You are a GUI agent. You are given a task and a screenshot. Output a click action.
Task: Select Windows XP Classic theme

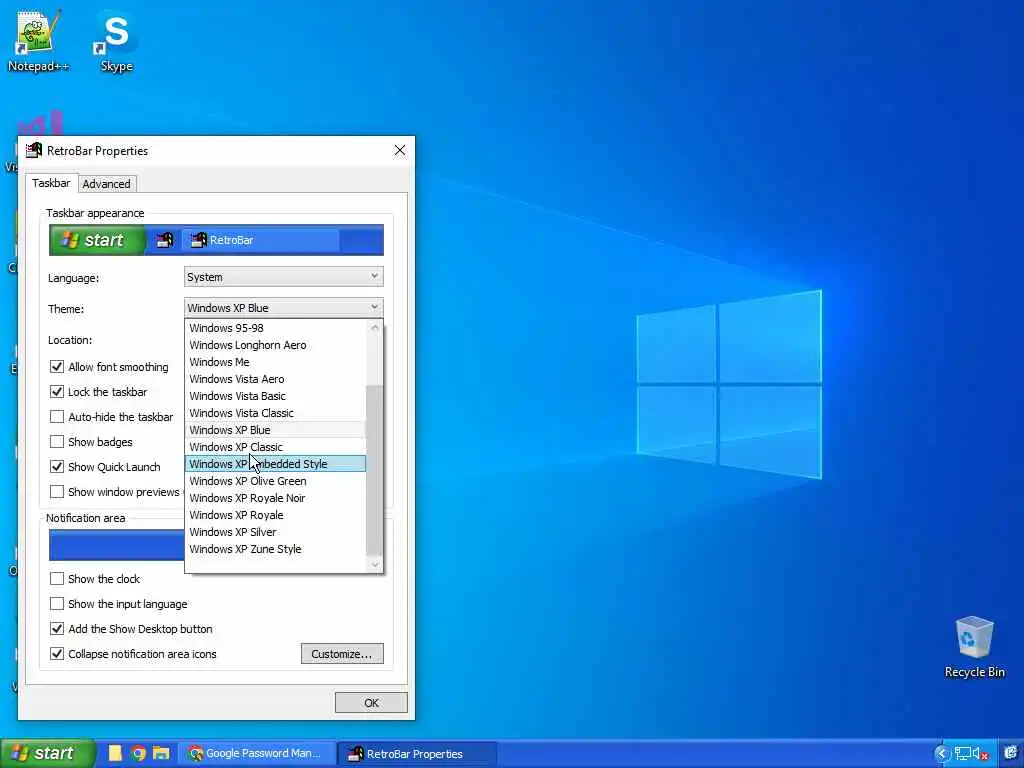(x=275, y=447)
